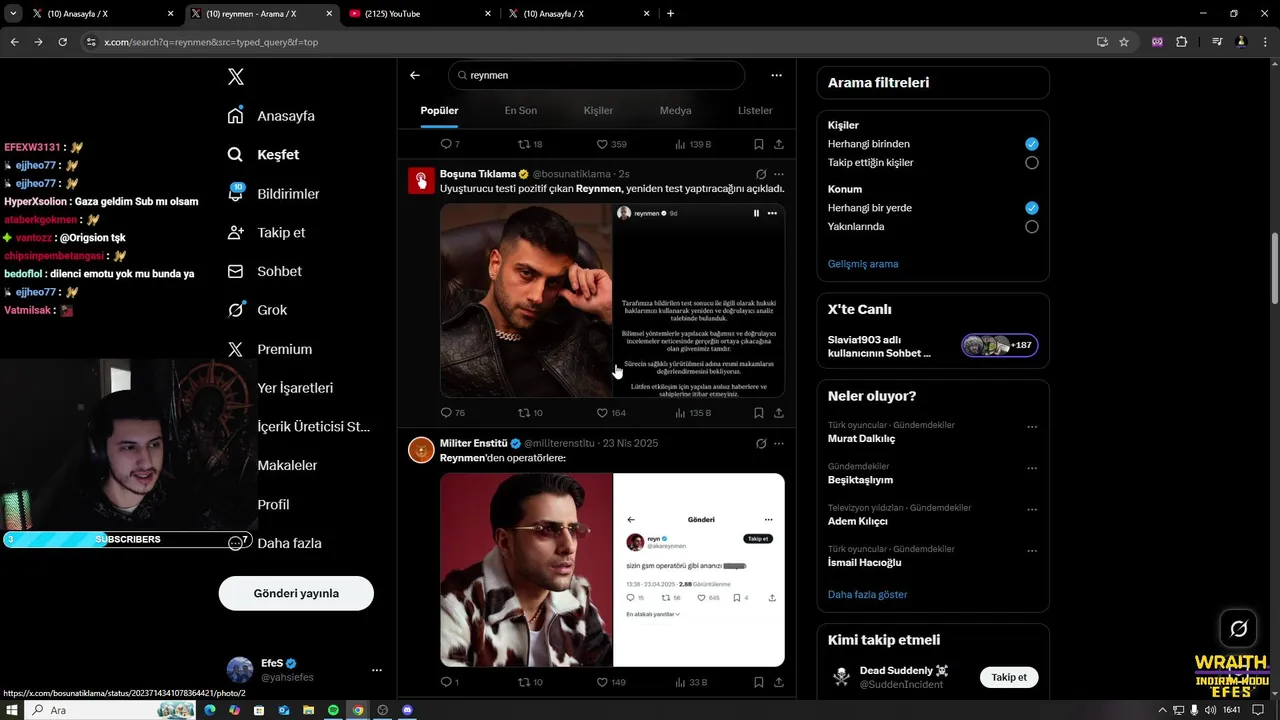View analytics 135 B on post
1280x720 pixels.
pos(692,413)
